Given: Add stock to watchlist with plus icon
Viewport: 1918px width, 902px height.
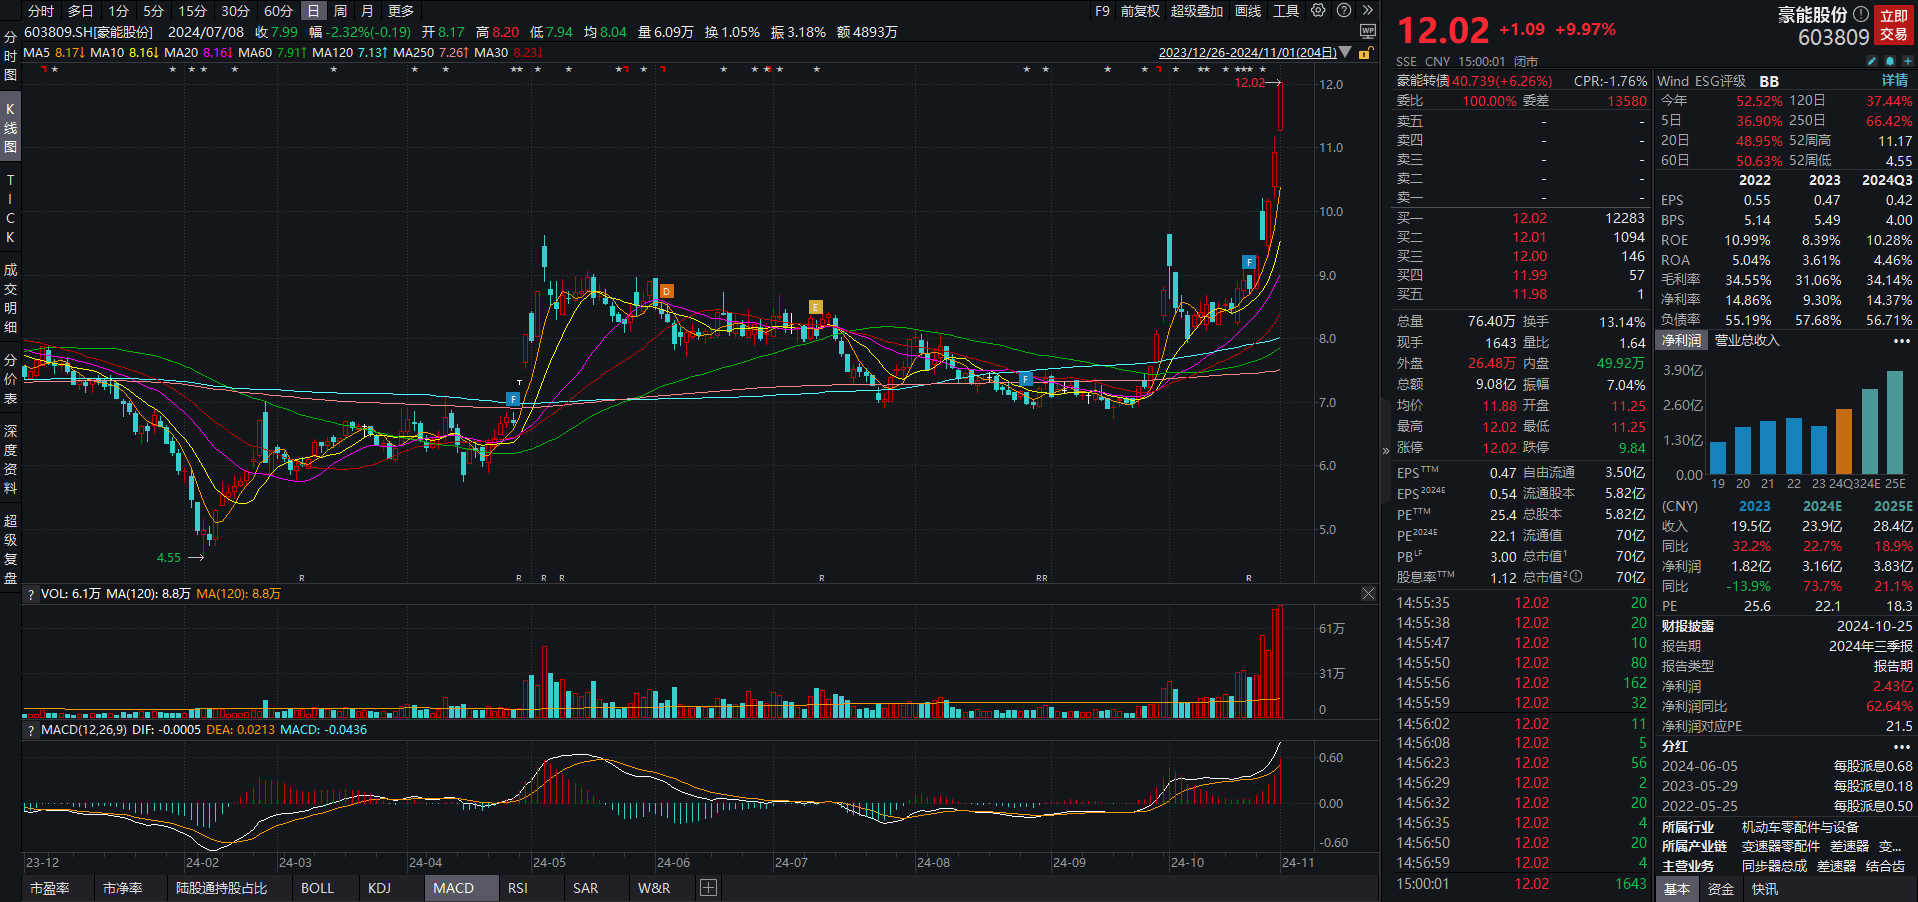Looking at the screenshot, I should click(1907, 61).
